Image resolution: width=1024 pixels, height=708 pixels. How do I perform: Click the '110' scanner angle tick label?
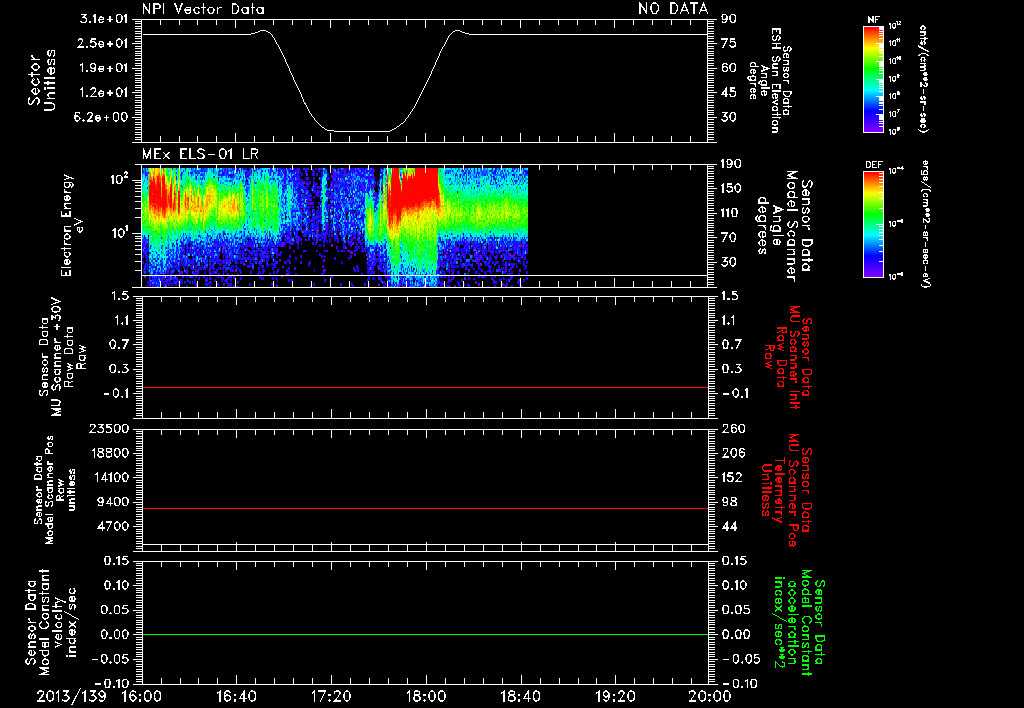click(733, 213)
